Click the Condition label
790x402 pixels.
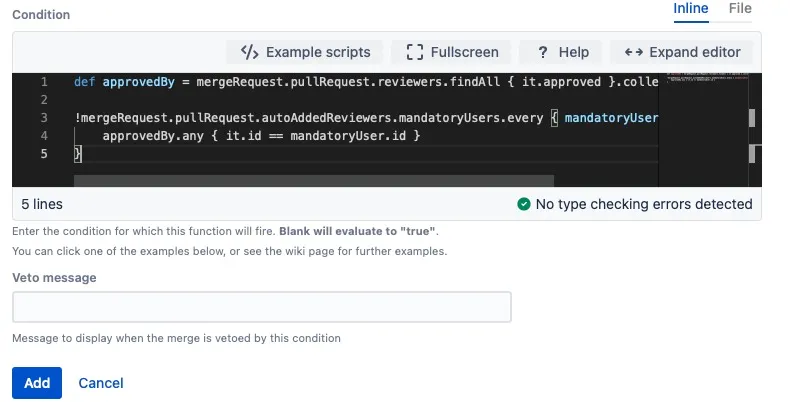point(41,15)
